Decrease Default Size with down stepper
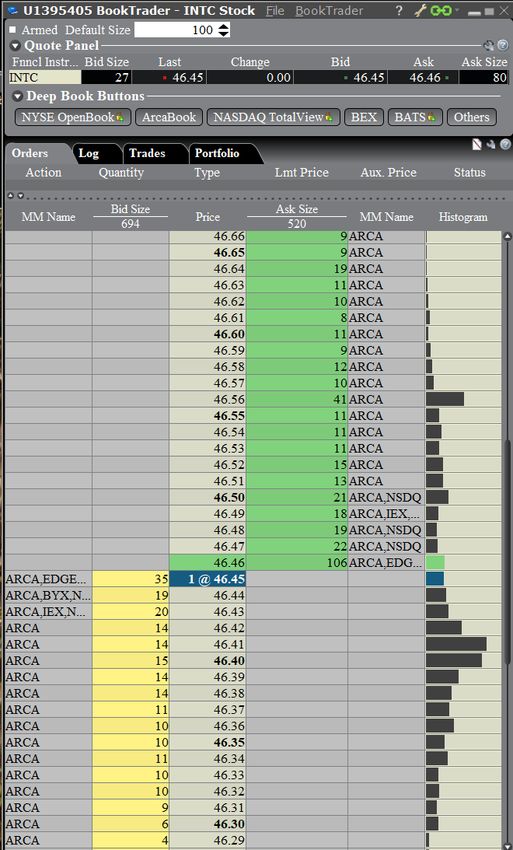 224,34
